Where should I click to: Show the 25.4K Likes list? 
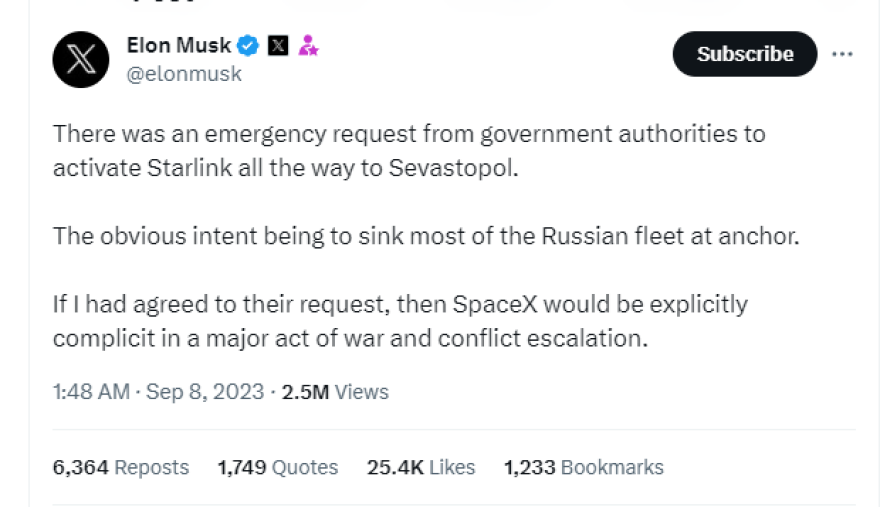(421, 467)
